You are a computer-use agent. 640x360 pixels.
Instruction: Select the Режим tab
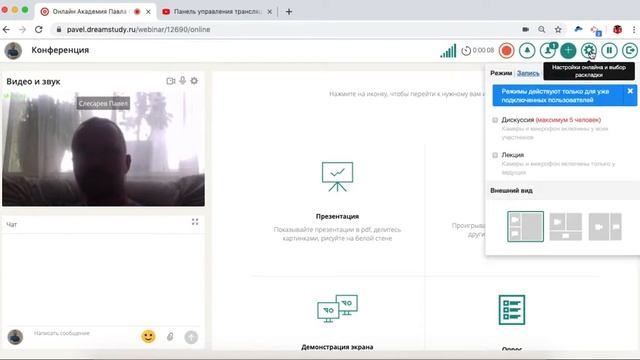501,73
